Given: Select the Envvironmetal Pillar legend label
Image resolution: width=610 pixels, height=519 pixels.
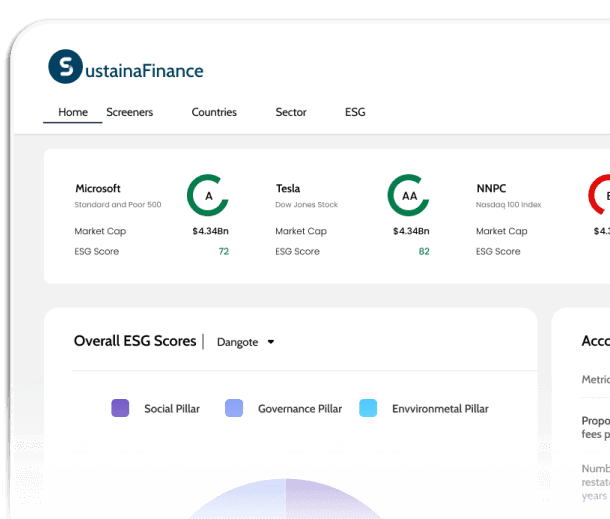Looking at the screenshot, I should (440, 409).
